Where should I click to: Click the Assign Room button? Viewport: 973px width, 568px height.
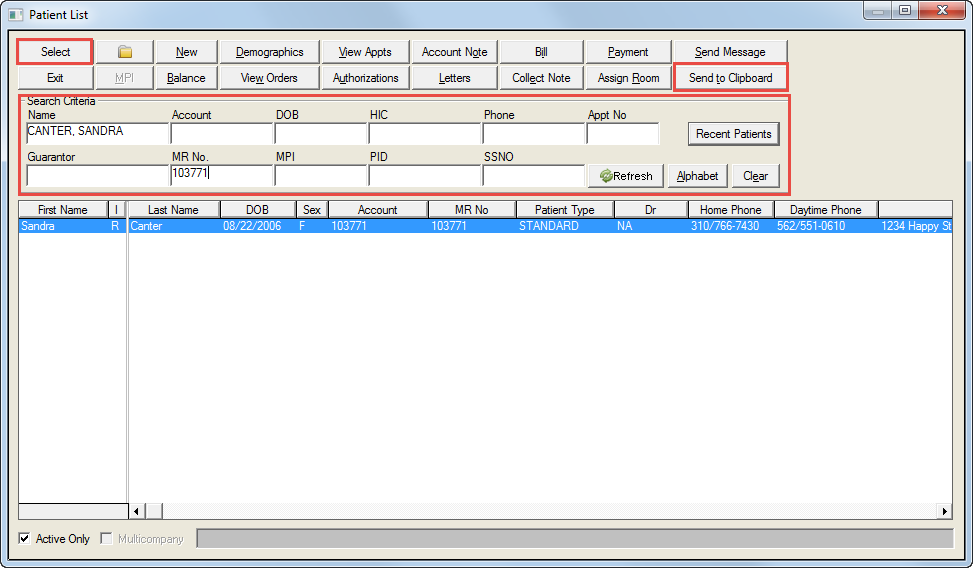(x=628, y=78)
